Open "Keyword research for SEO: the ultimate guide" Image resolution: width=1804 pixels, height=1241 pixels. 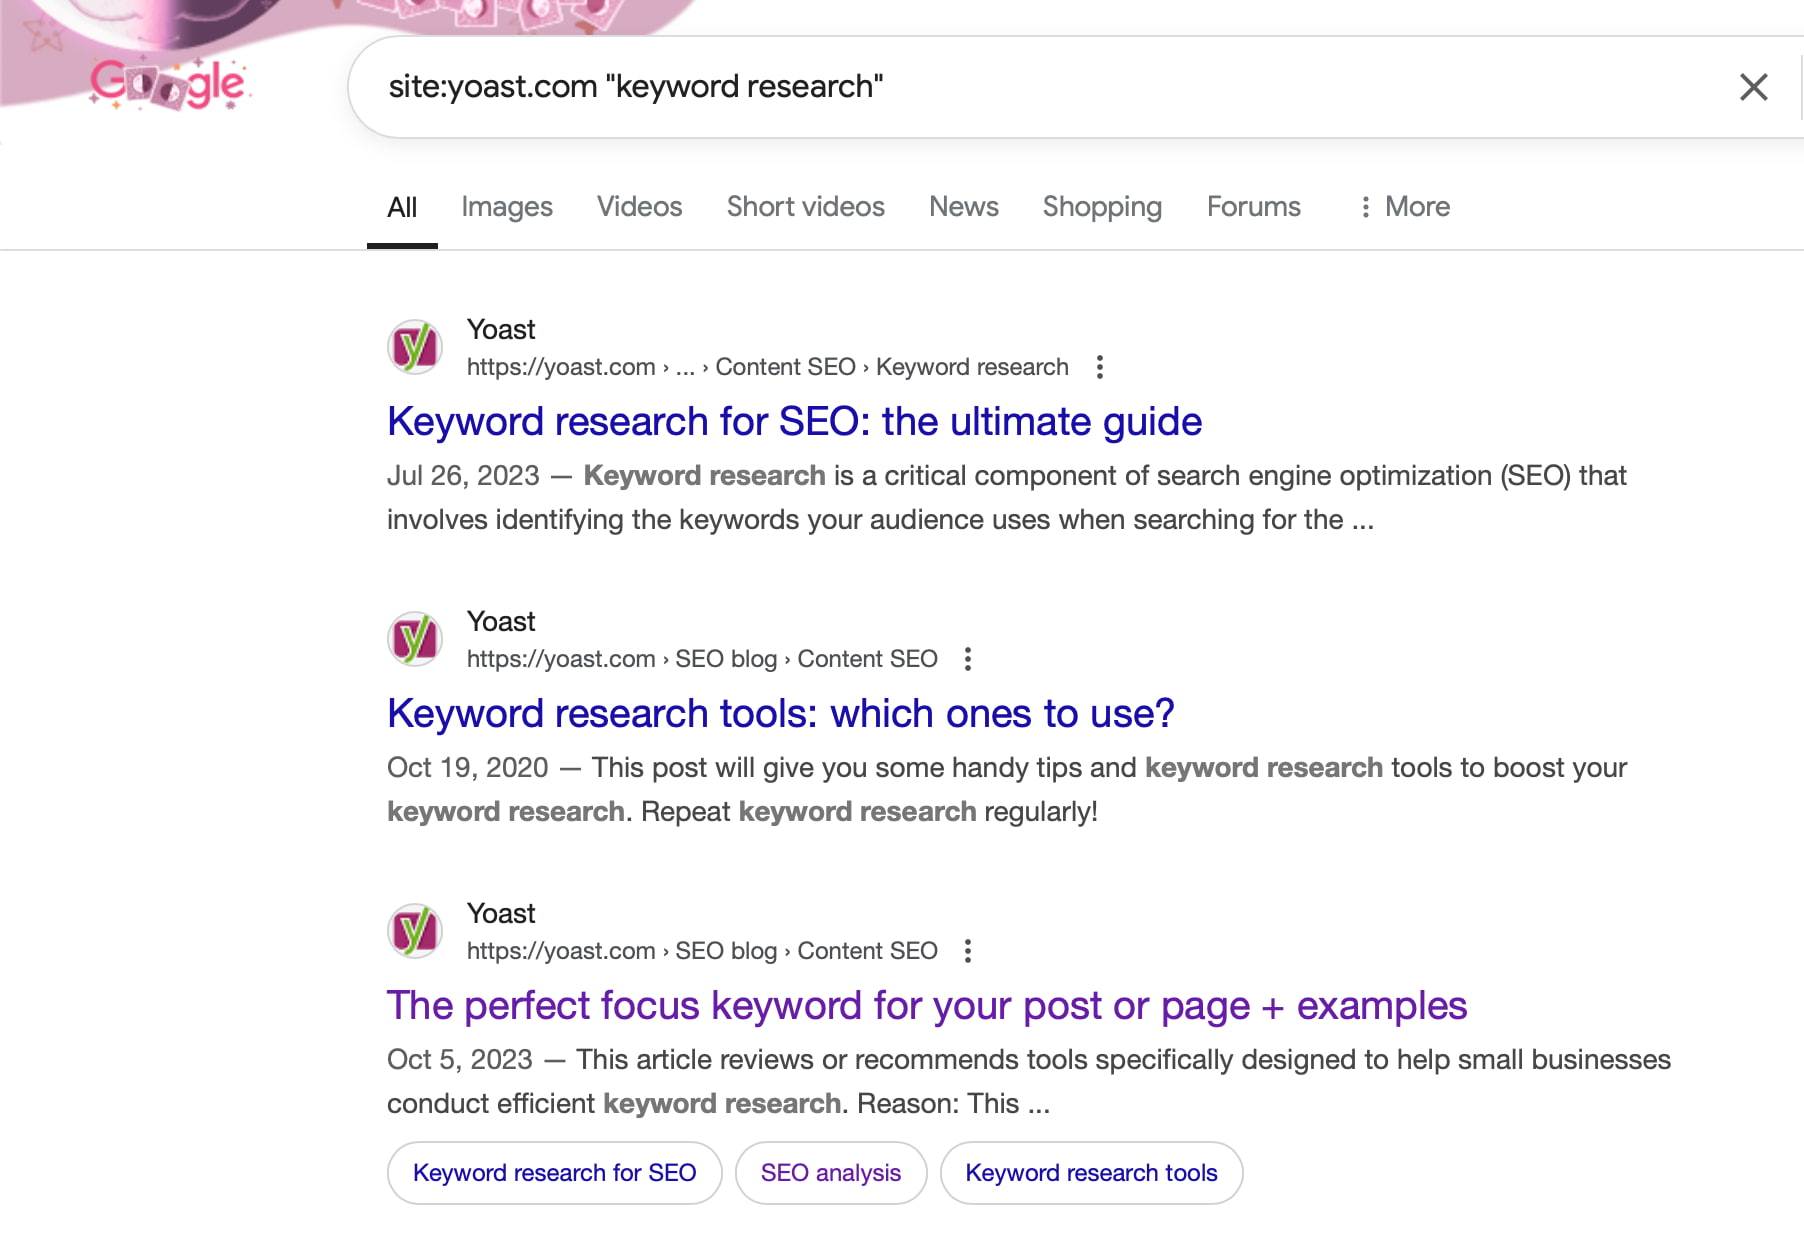click(794, 421)
